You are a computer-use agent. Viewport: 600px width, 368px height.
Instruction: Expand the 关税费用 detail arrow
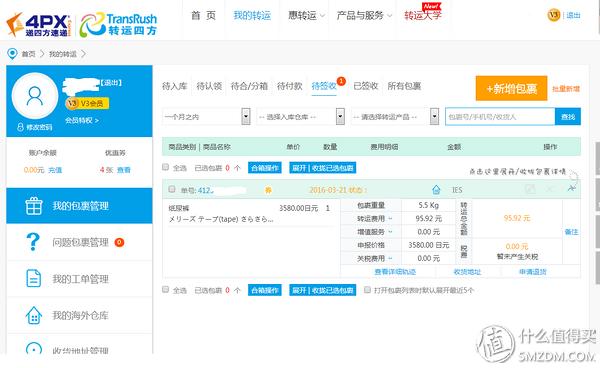pos(390,259)
